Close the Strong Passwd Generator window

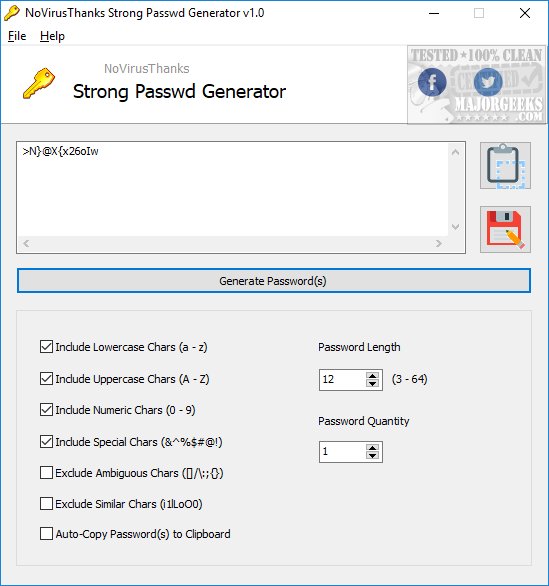(525, 13)
